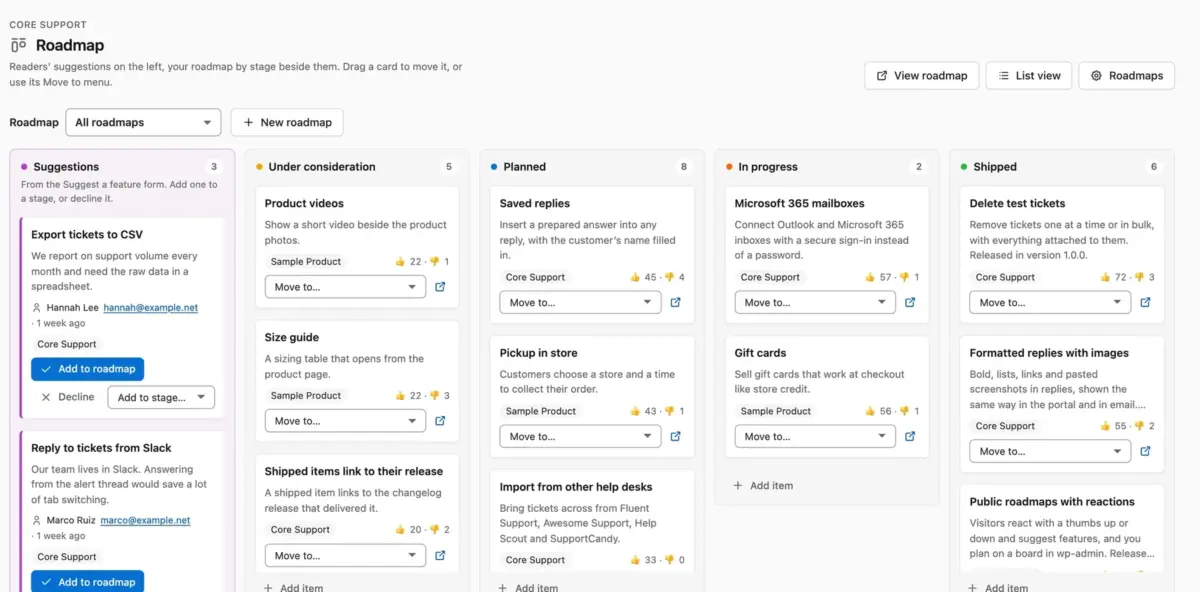This screenshot has width=1200, height=592.
Task: Open Add to stage dropdown on Export tickets
Action: [161, 397]
